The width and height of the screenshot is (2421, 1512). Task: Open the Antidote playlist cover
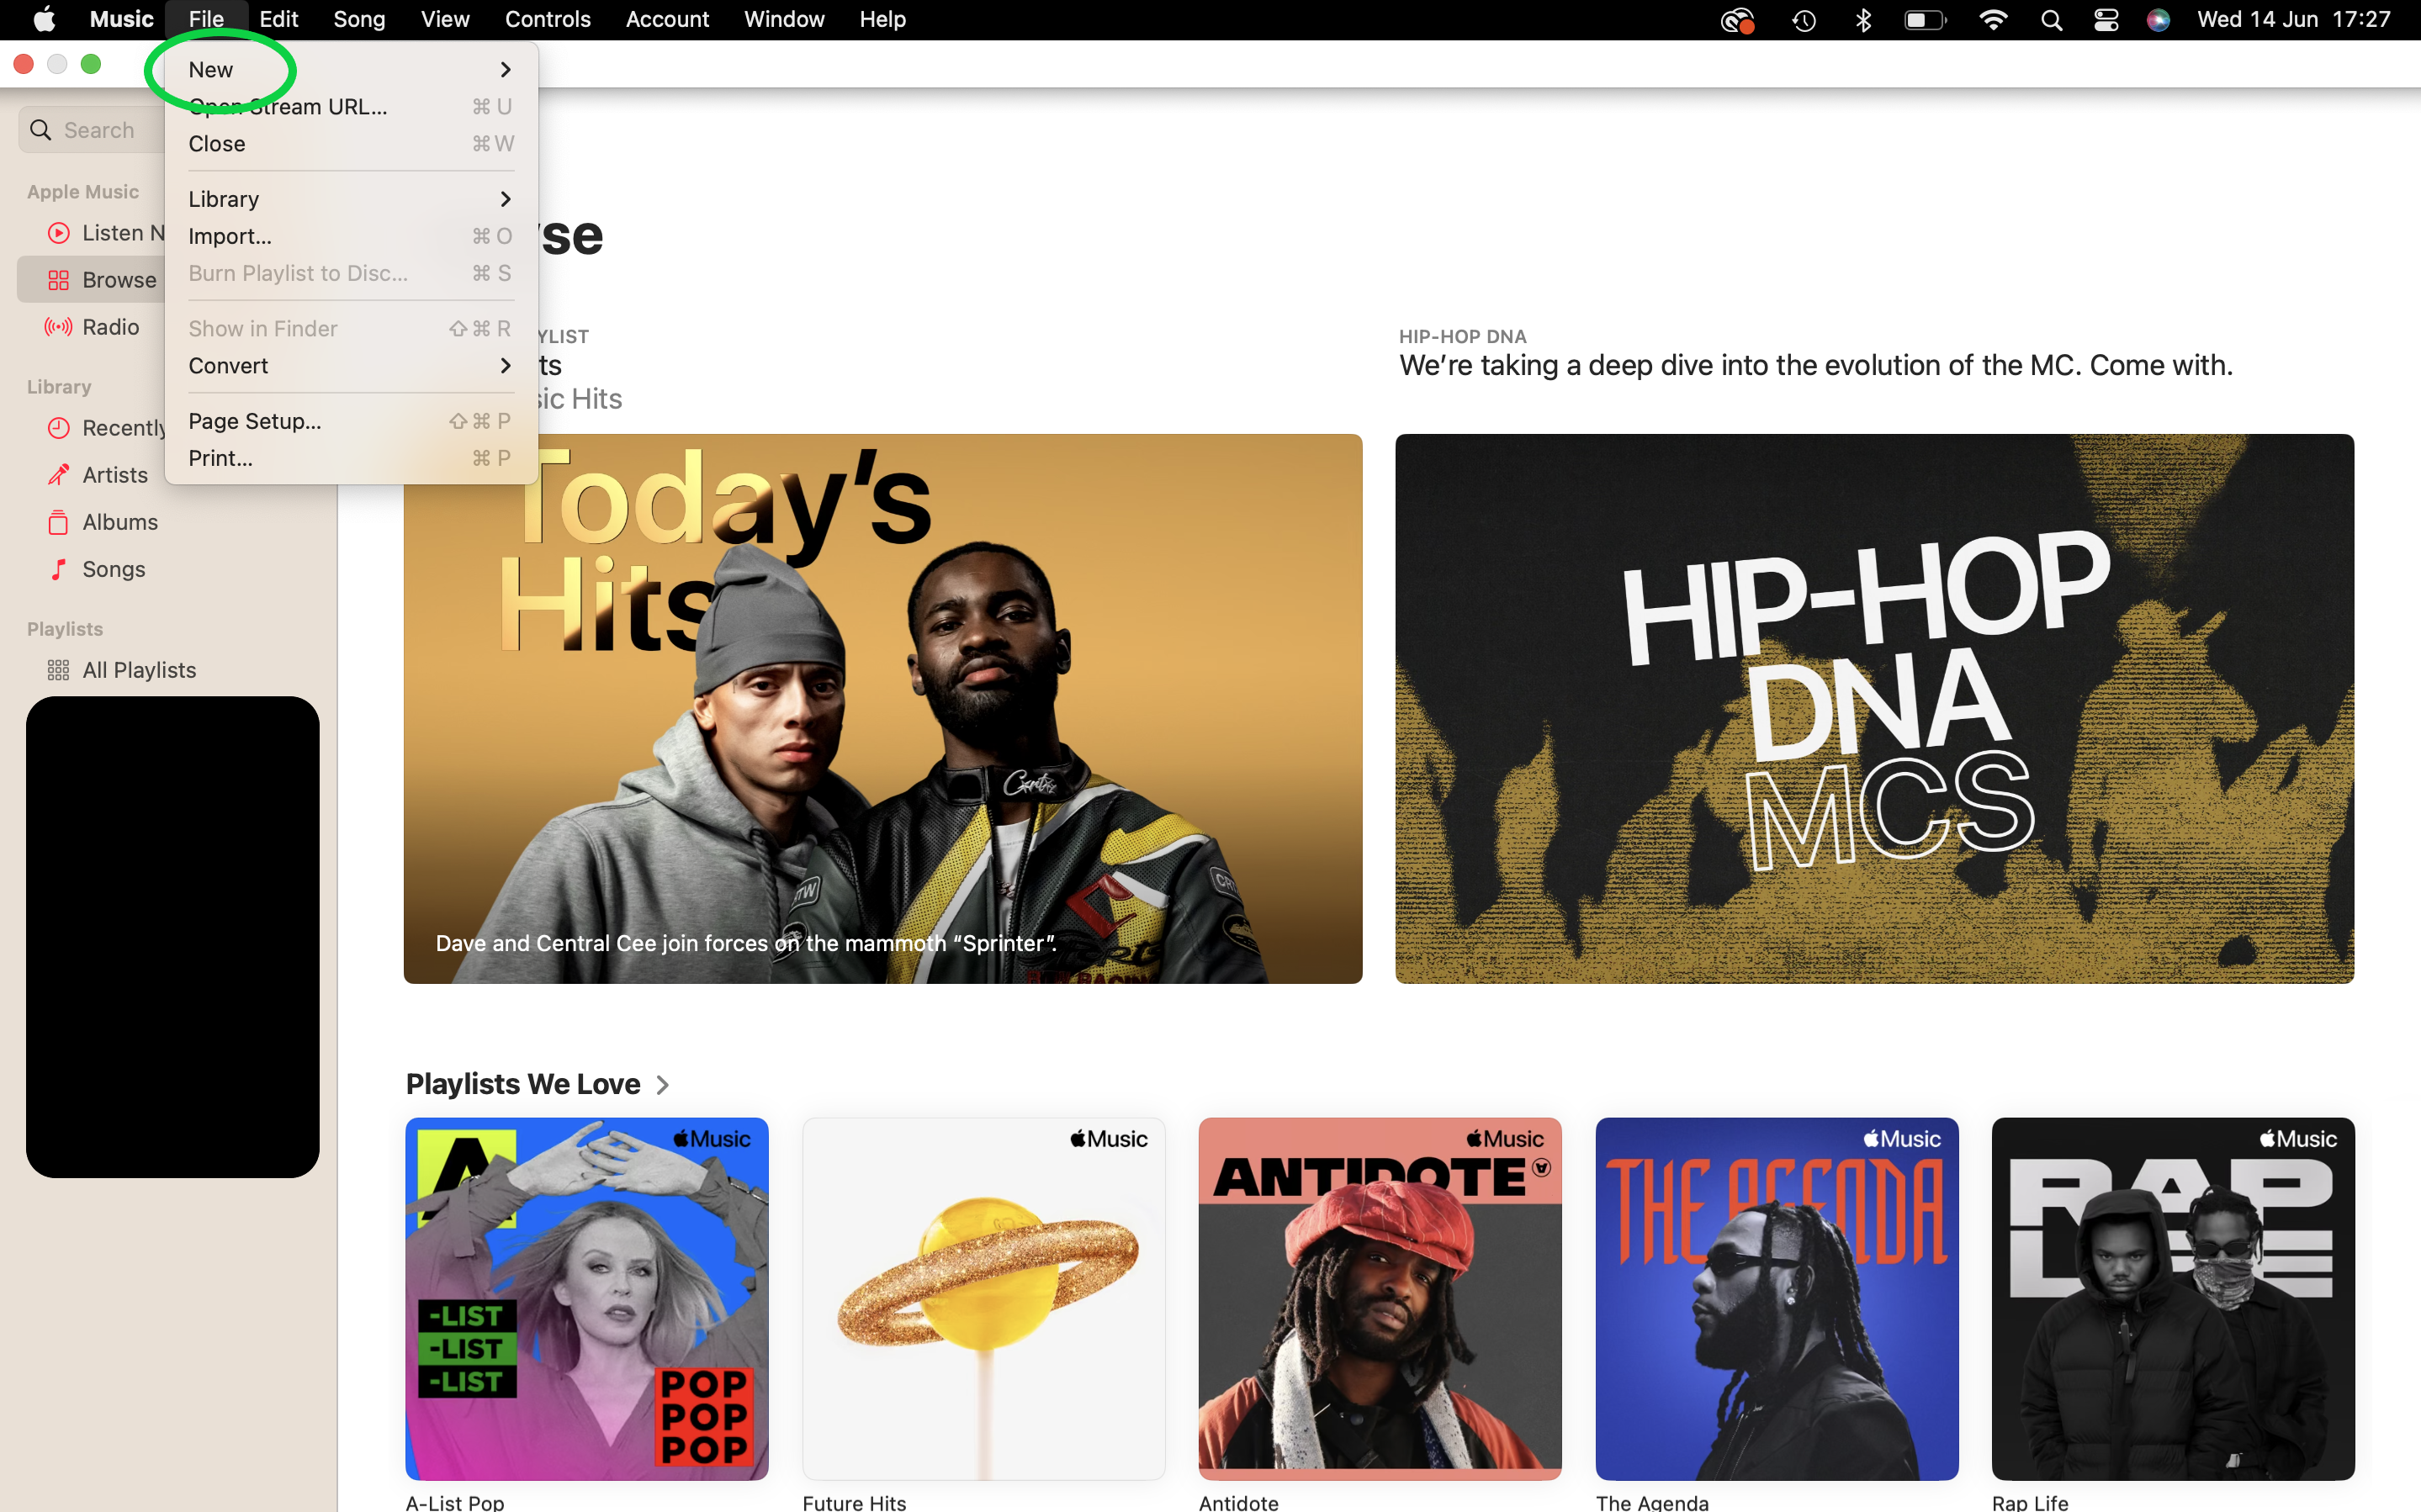1380,1299
